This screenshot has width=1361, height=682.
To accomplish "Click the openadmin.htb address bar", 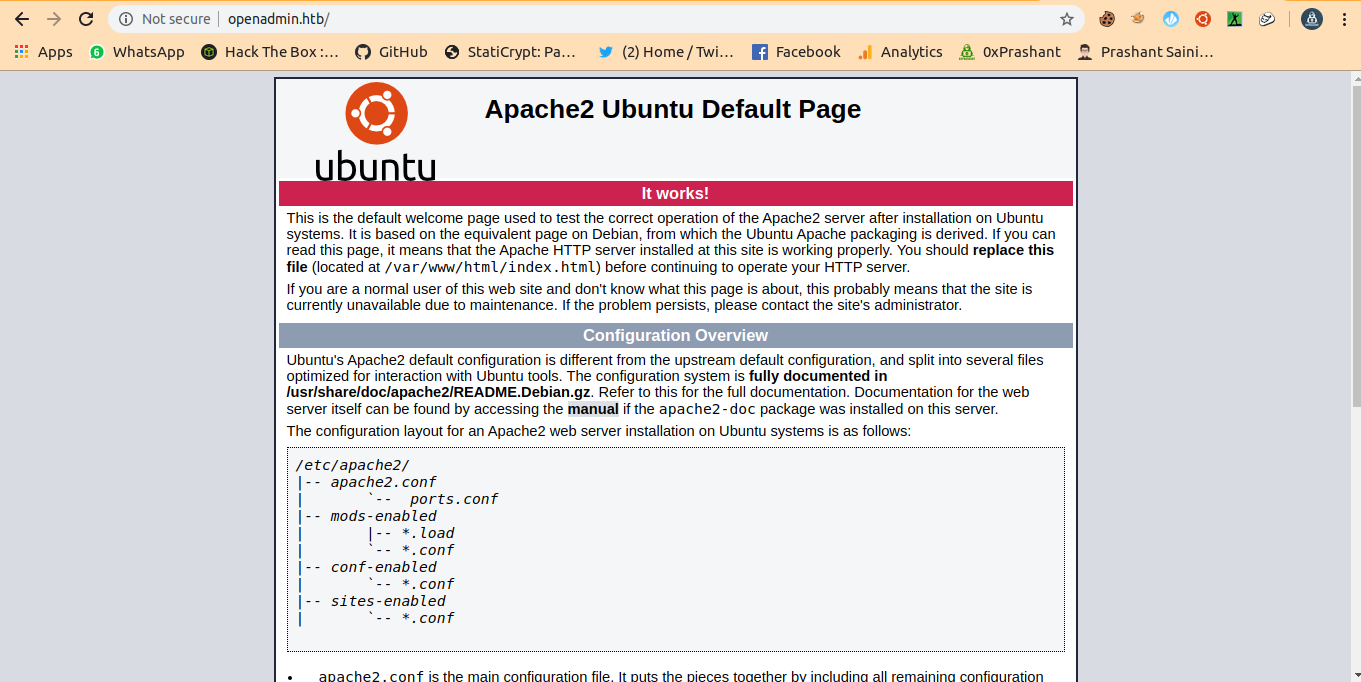I will (x=600, y=19).
